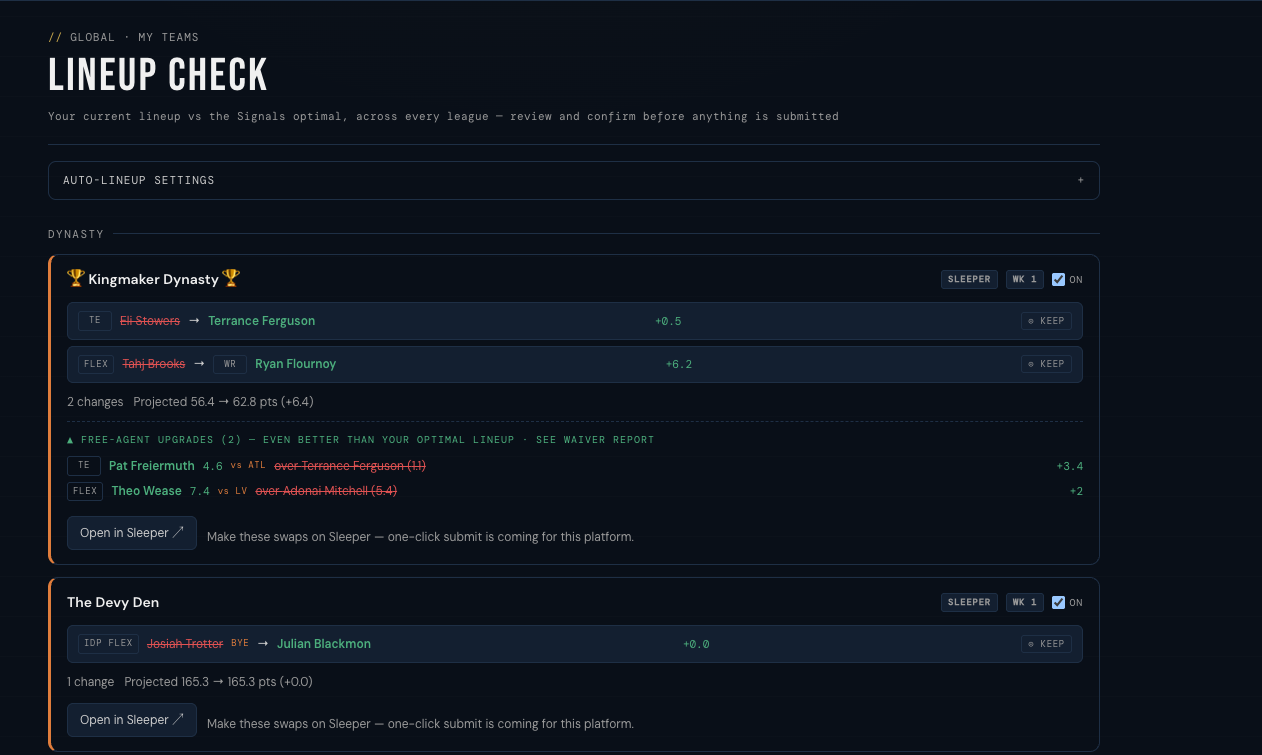The image size is (1262, 755).
Task: Click KEEP on the Josiah Trotter swap
Action: 1046,644
